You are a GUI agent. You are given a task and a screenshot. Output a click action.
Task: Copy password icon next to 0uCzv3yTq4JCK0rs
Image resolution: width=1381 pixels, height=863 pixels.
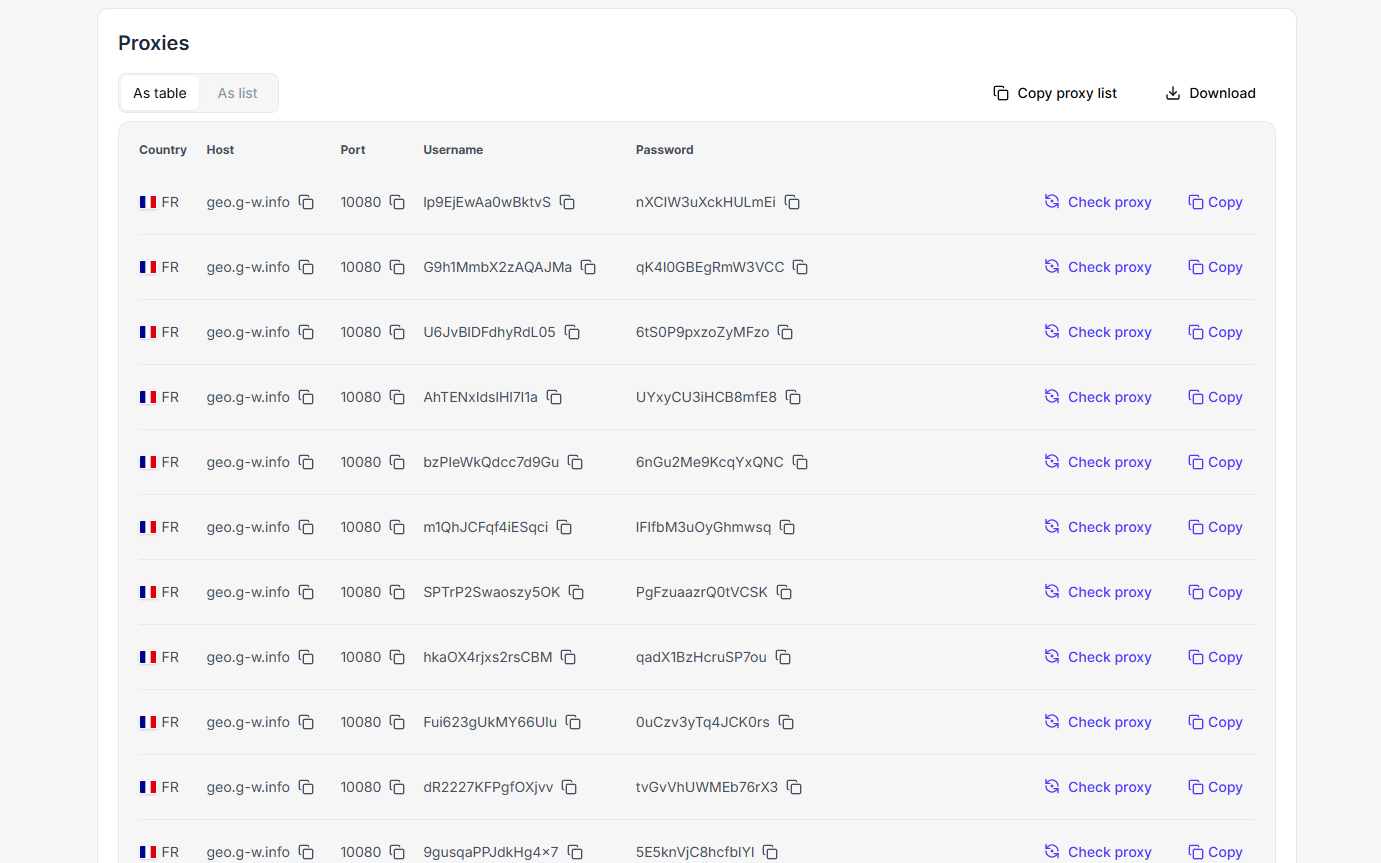(x=786, y=722)
